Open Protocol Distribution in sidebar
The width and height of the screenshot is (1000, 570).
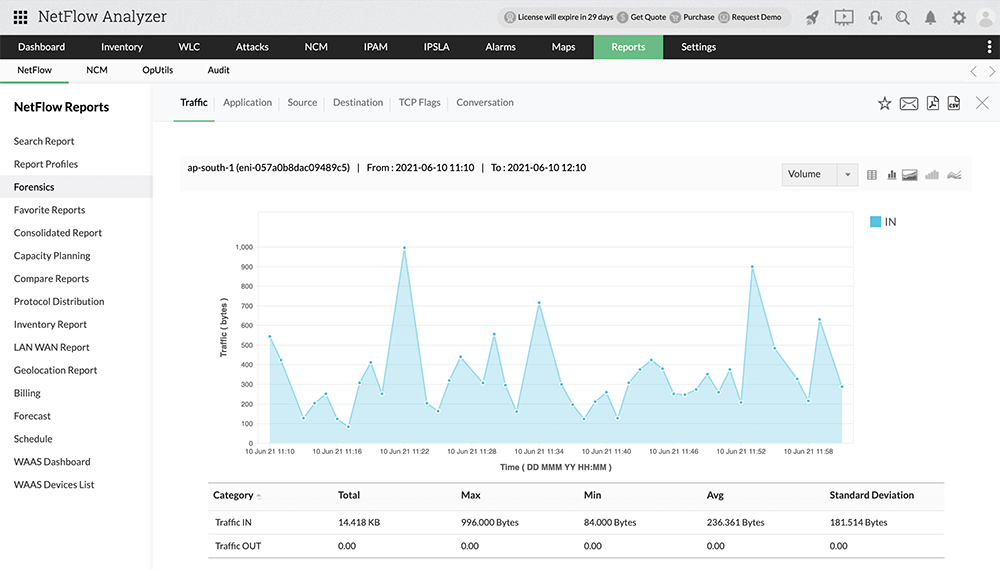[x=59, y=301]
